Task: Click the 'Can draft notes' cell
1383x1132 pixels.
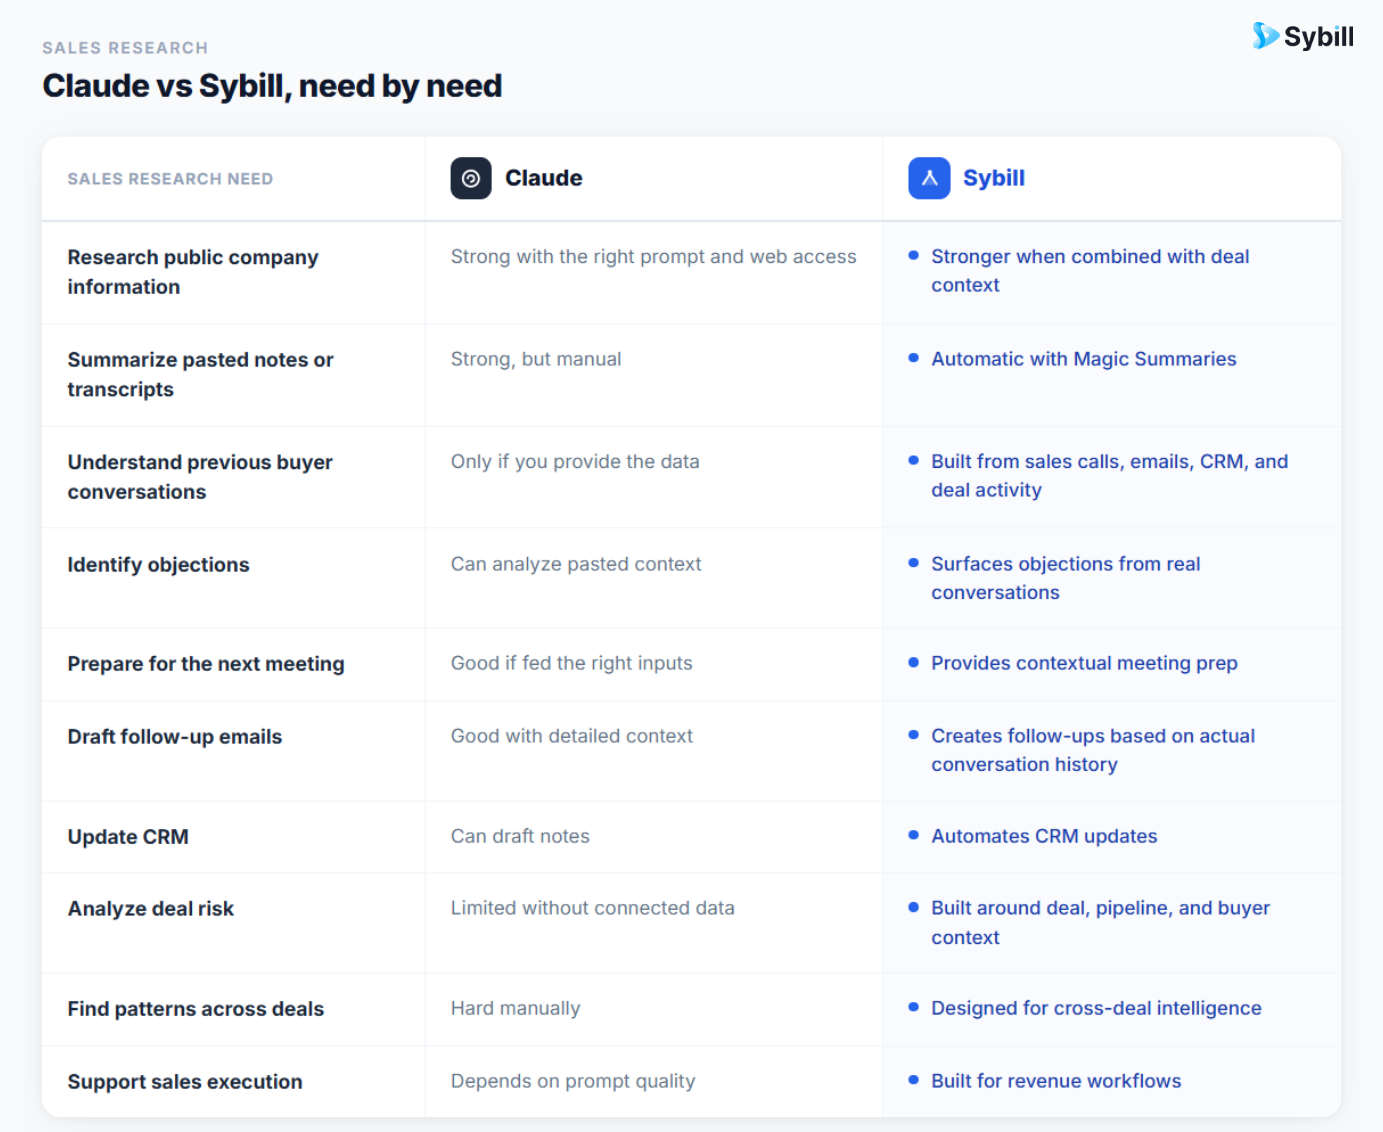Action: [x=520, y=836]
